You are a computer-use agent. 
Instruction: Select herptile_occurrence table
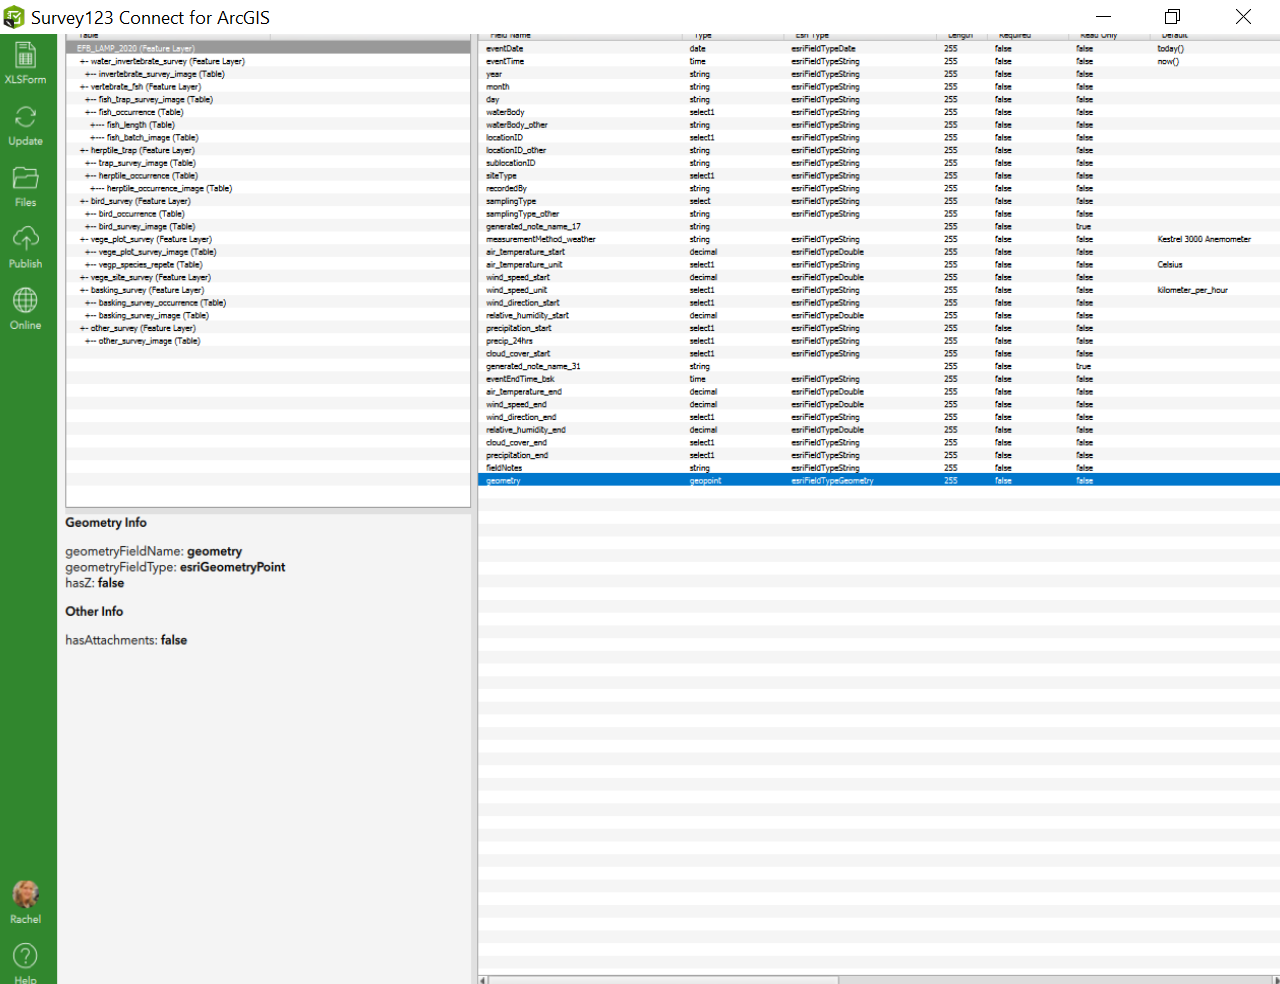coord(147,176)
